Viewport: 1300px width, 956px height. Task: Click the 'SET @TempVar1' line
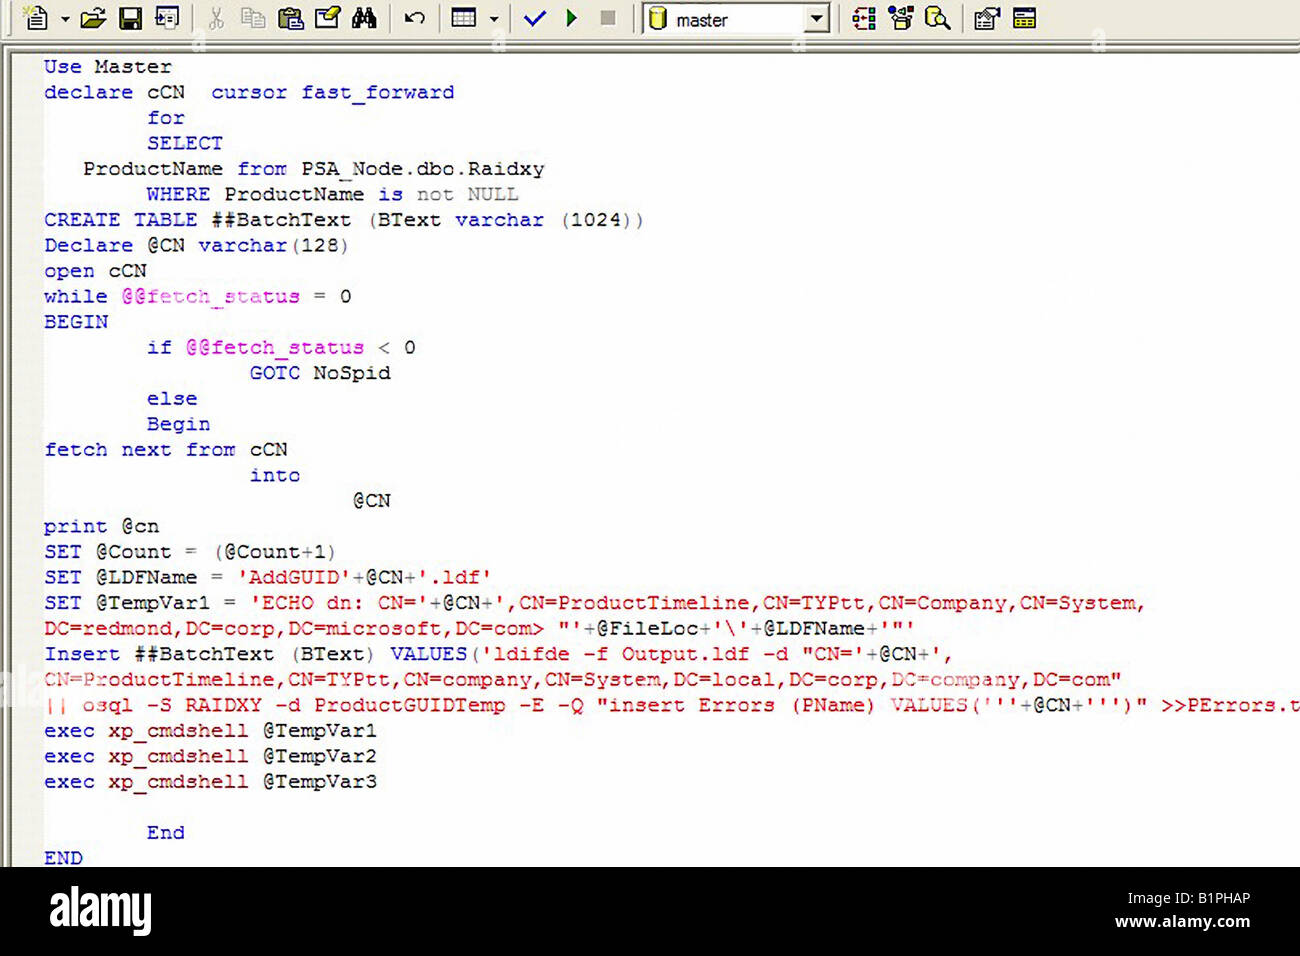pos(594,603)
